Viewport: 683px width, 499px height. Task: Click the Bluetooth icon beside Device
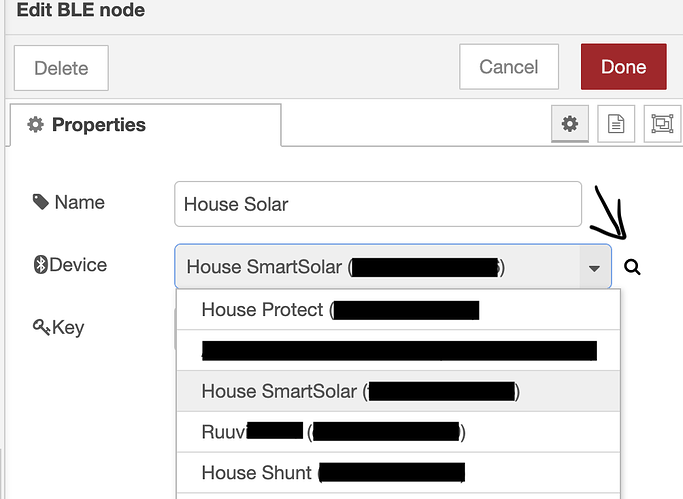(41, 265)
